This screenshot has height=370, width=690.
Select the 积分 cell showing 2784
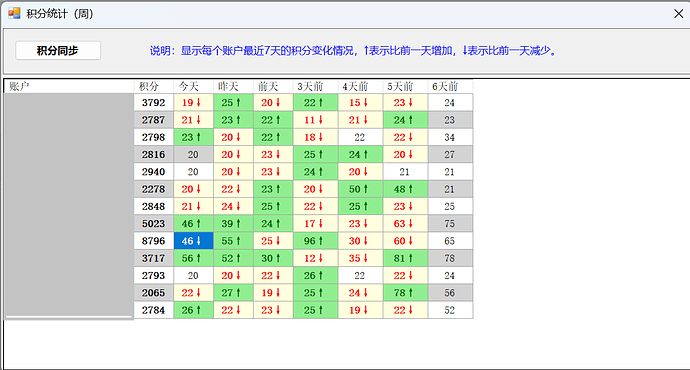pyautogui.click(x=154, y=310)
